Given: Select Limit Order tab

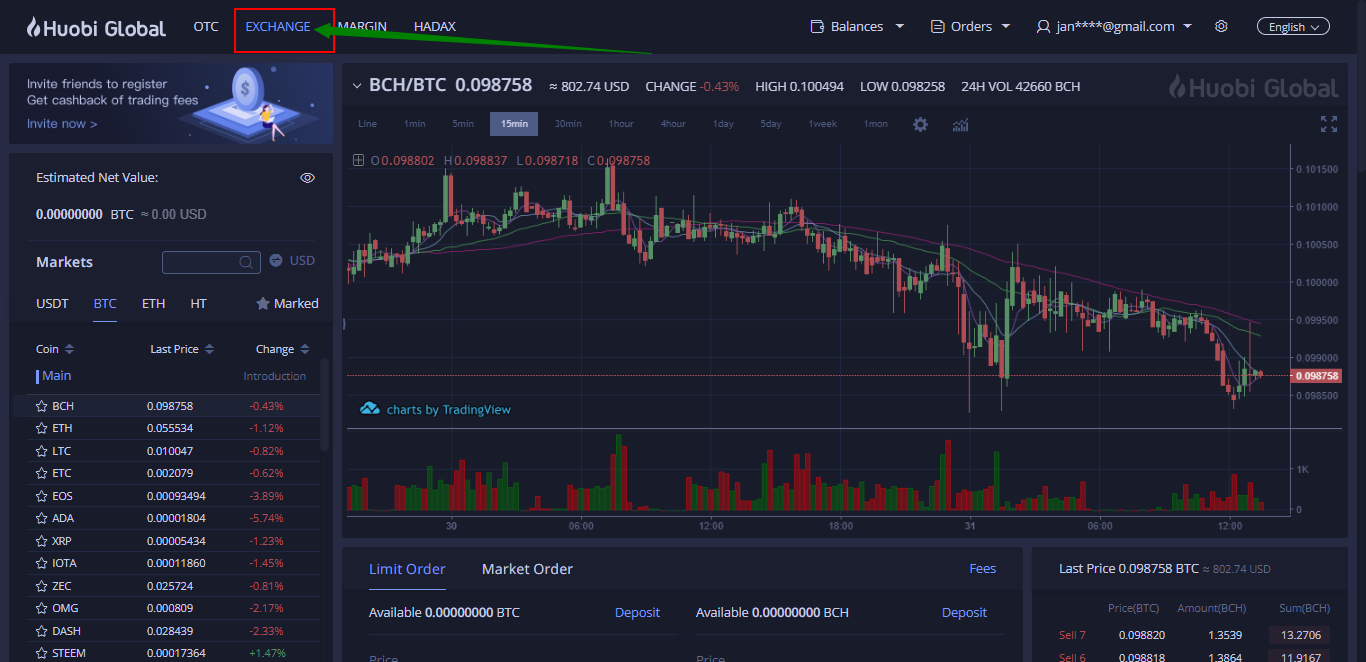Looking at the screenshot, I should pos(407,569).
